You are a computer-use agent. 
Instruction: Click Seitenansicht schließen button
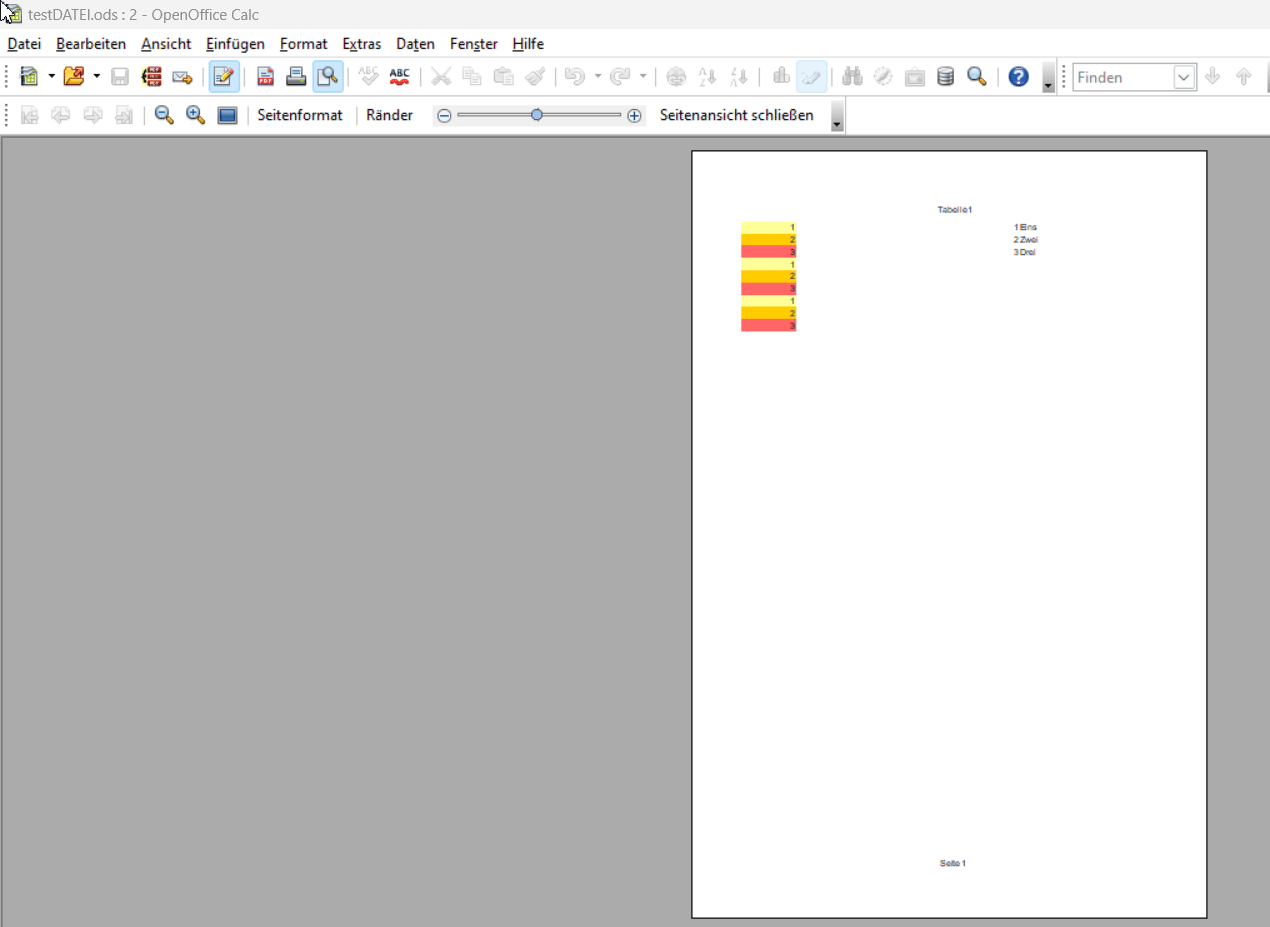coord(737,115)
